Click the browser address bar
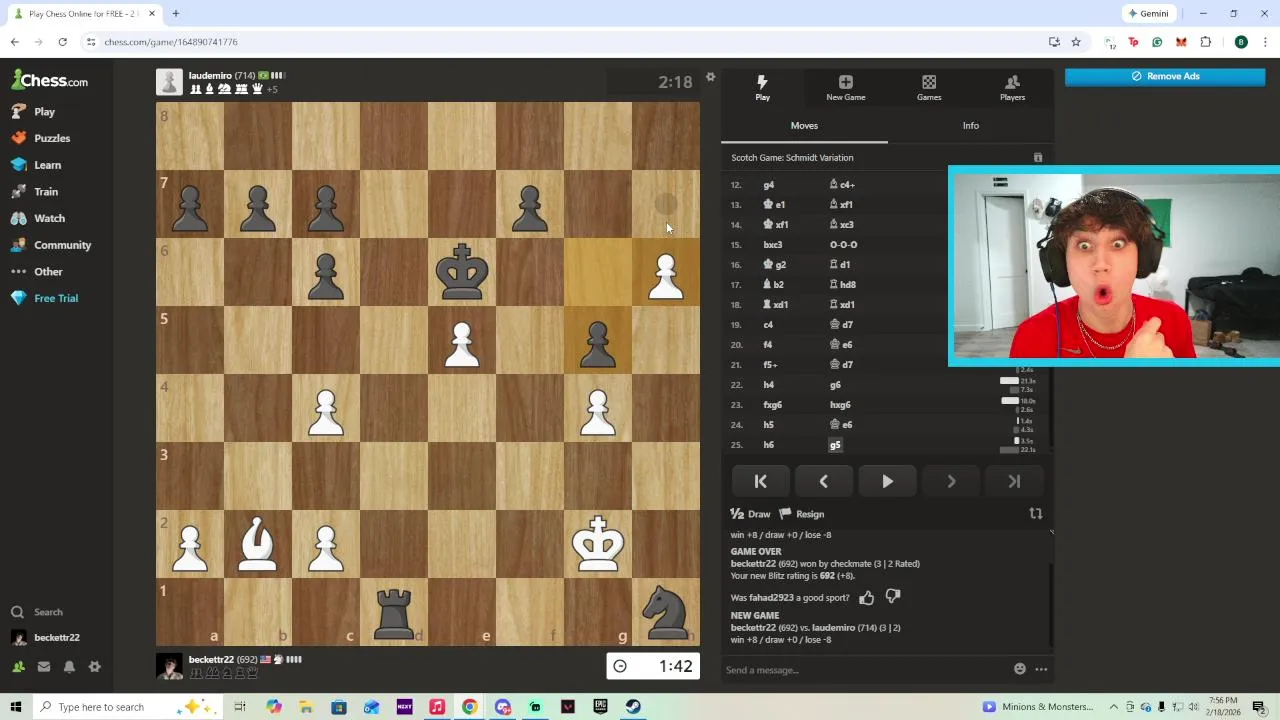Image resolution: width=1280 pixels, height=720 pixels. point(560,42)
